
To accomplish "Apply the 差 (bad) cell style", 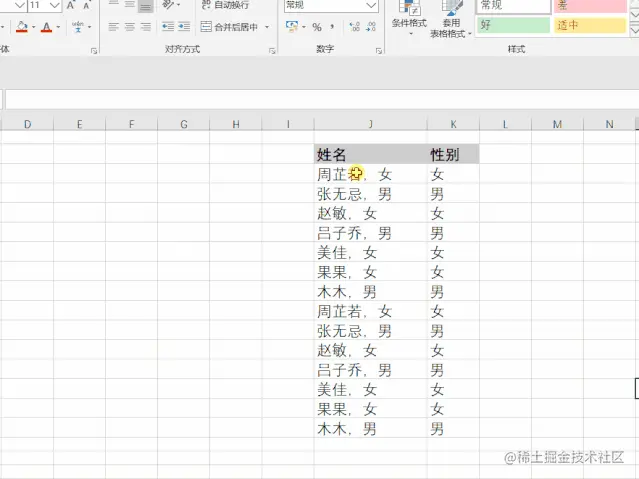I will (x=590, y=6).
